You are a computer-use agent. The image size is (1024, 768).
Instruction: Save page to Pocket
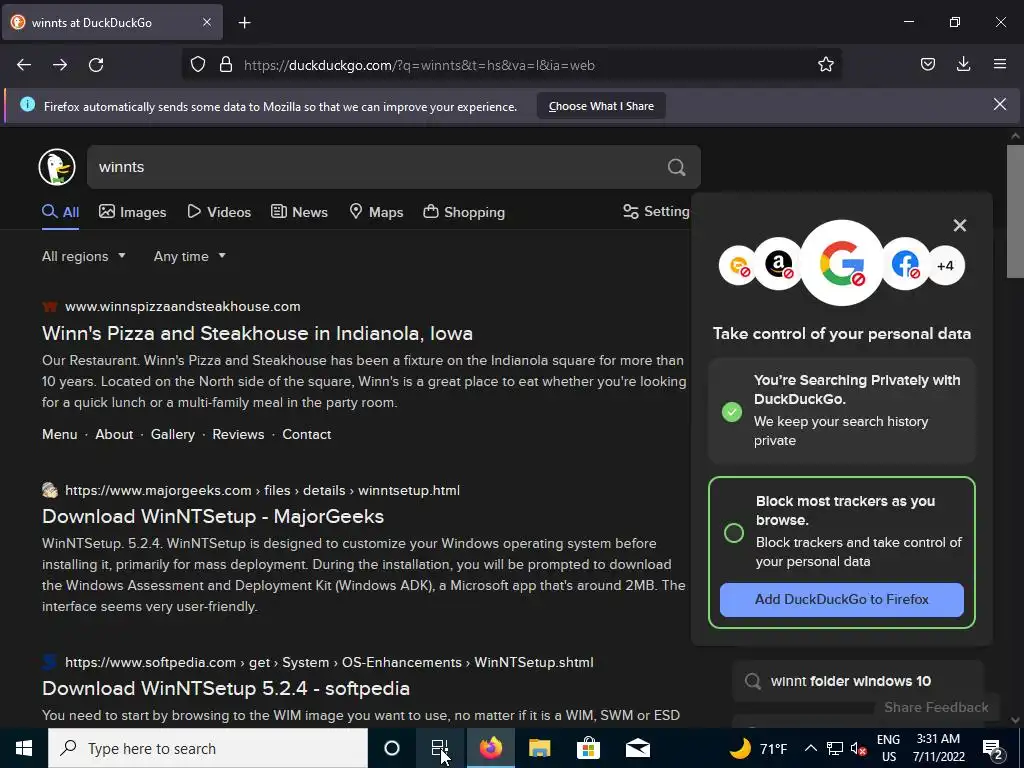pos(928,64)
